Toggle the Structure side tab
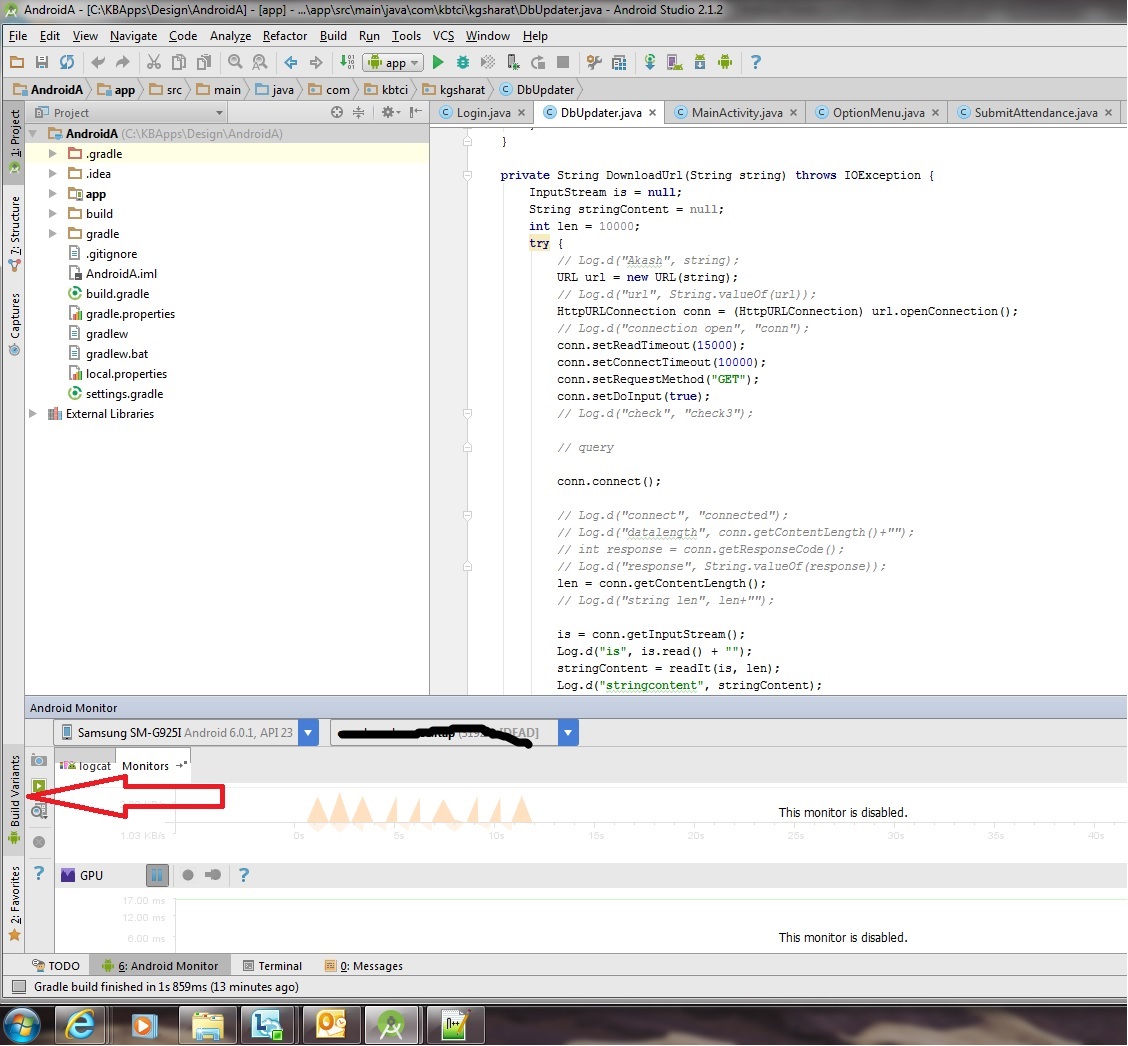This screenshot has height=1046, width=1128. (14, 234)
